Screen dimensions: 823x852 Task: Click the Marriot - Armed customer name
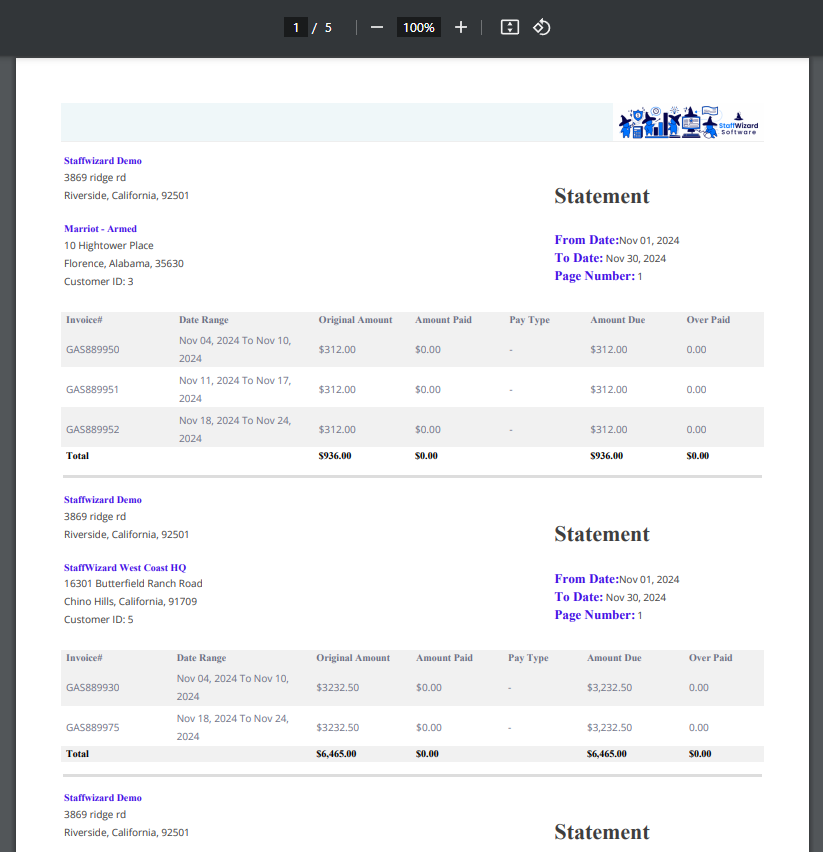click(100, 229)
